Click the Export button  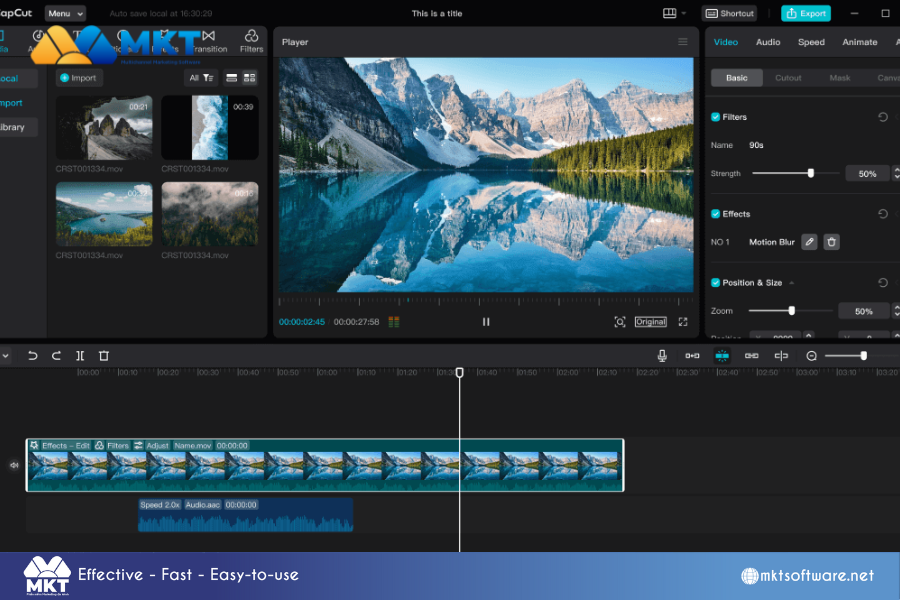(x=806, y=13)
